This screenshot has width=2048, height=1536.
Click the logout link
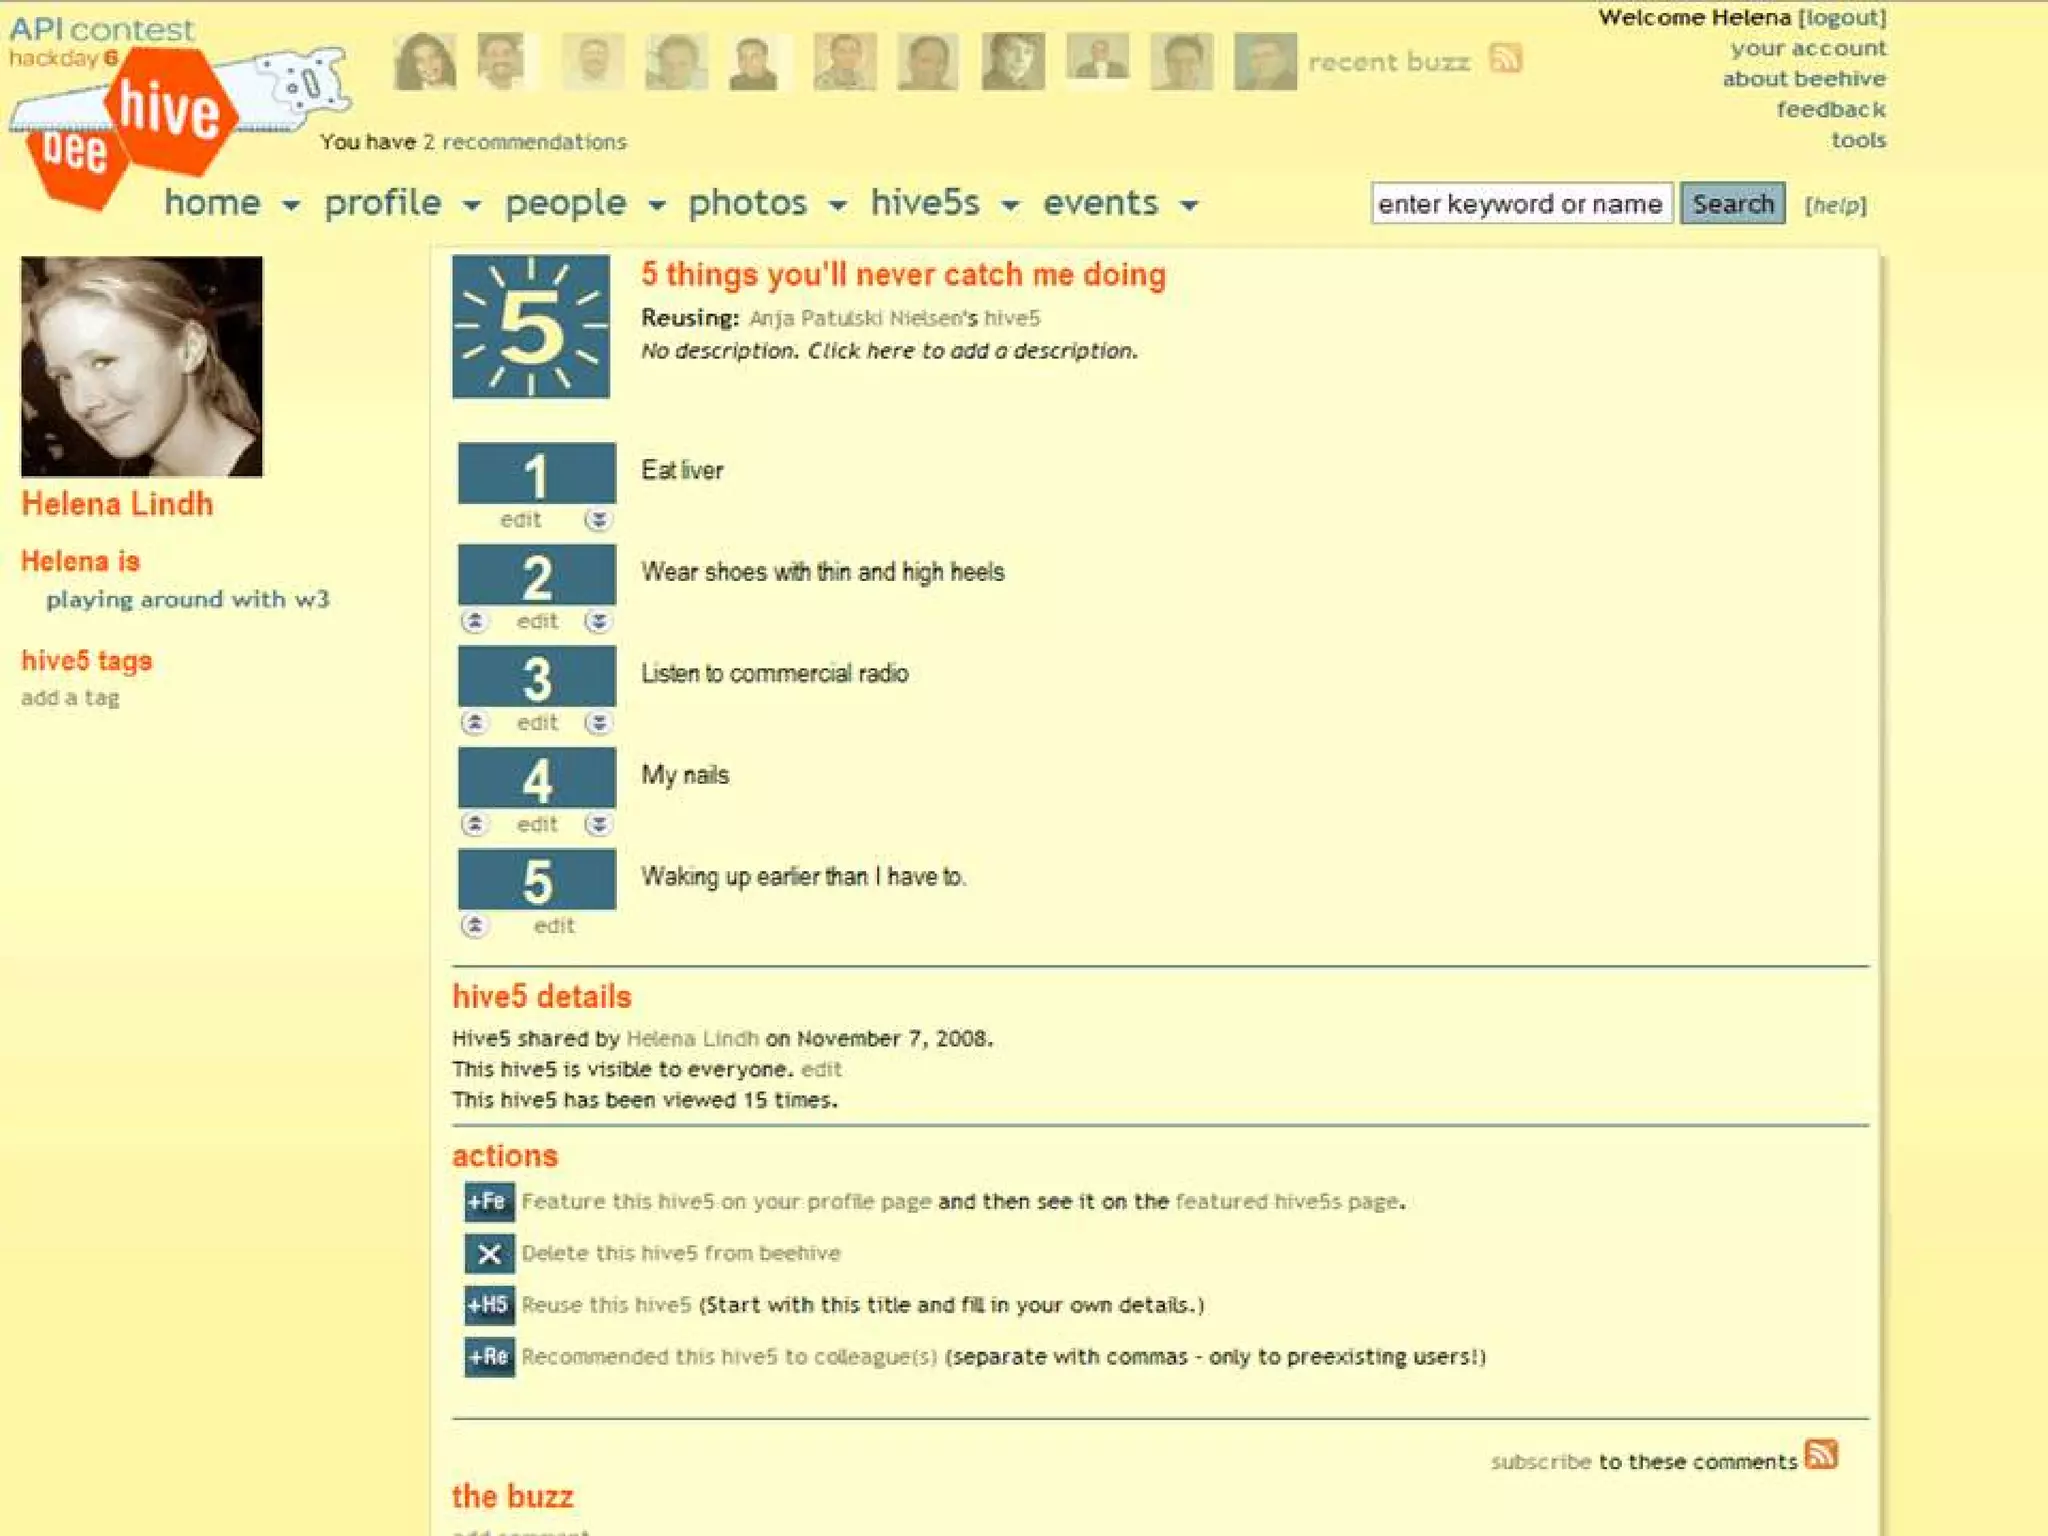[1842, 17]
